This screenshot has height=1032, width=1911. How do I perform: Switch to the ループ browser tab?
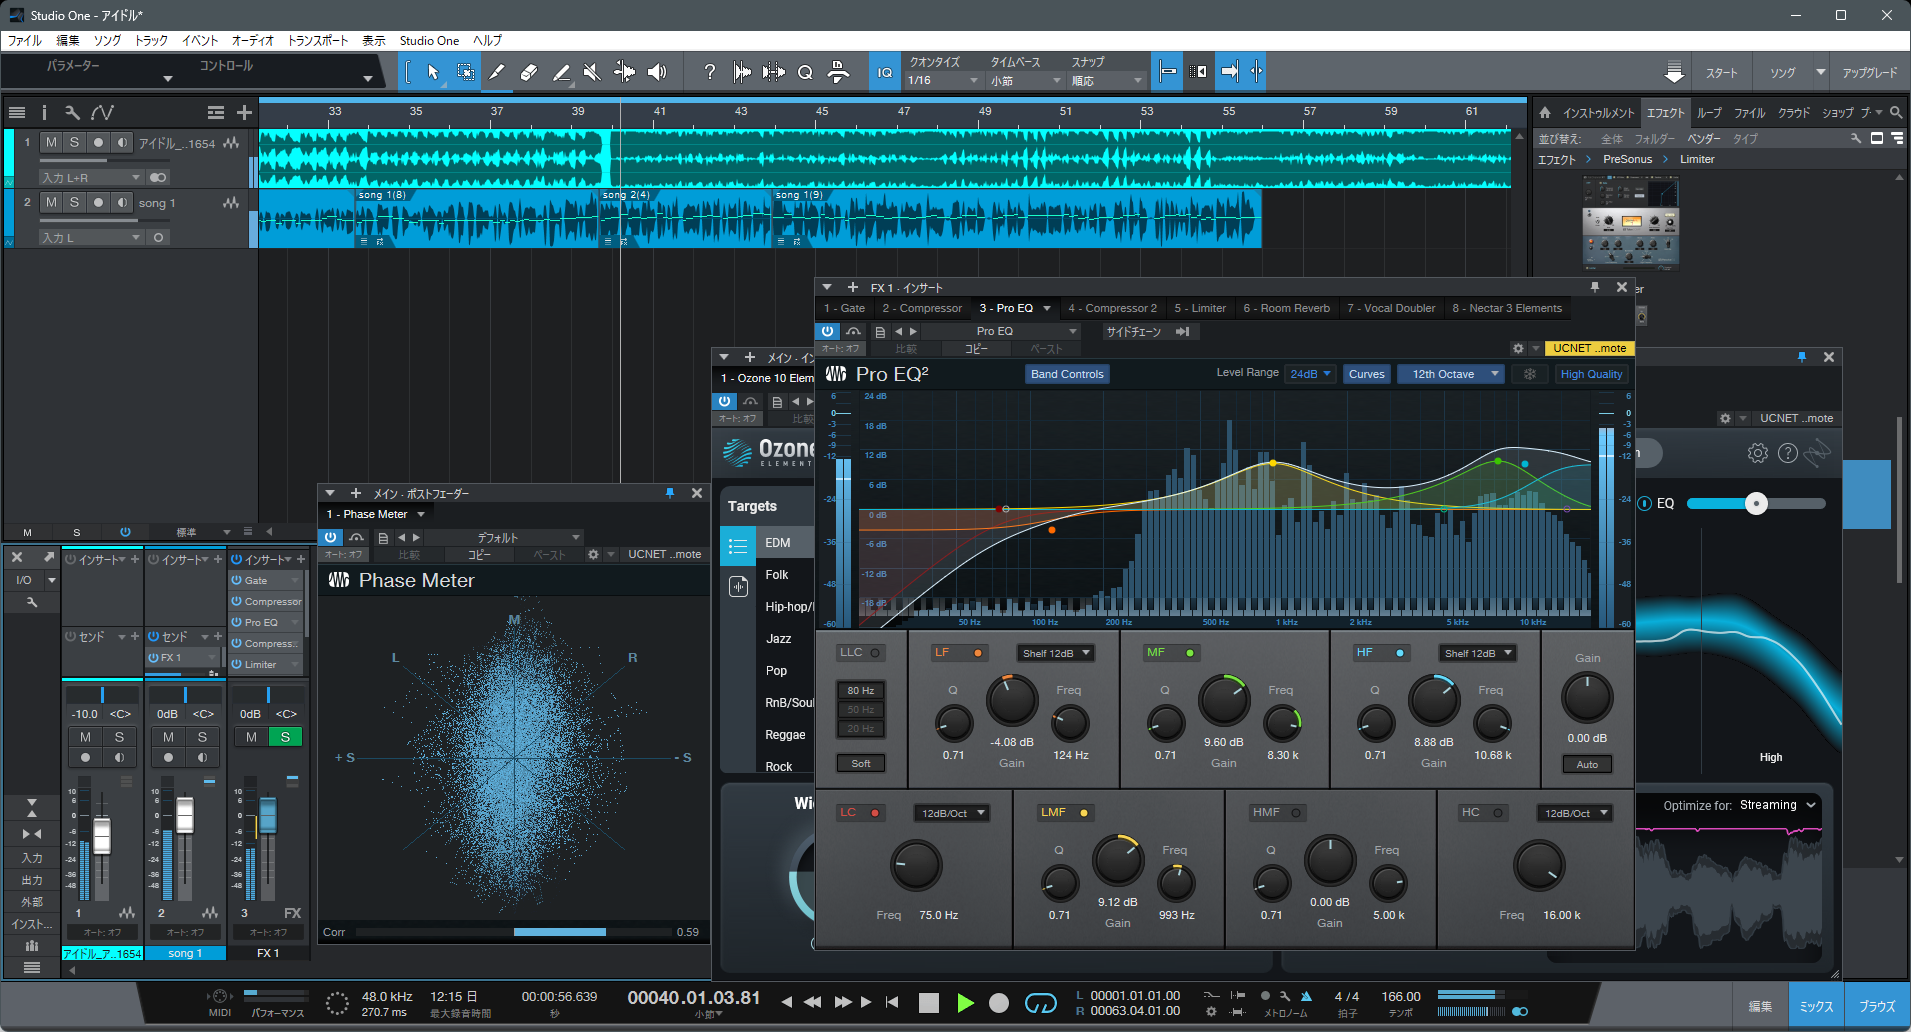[1709, 113]
